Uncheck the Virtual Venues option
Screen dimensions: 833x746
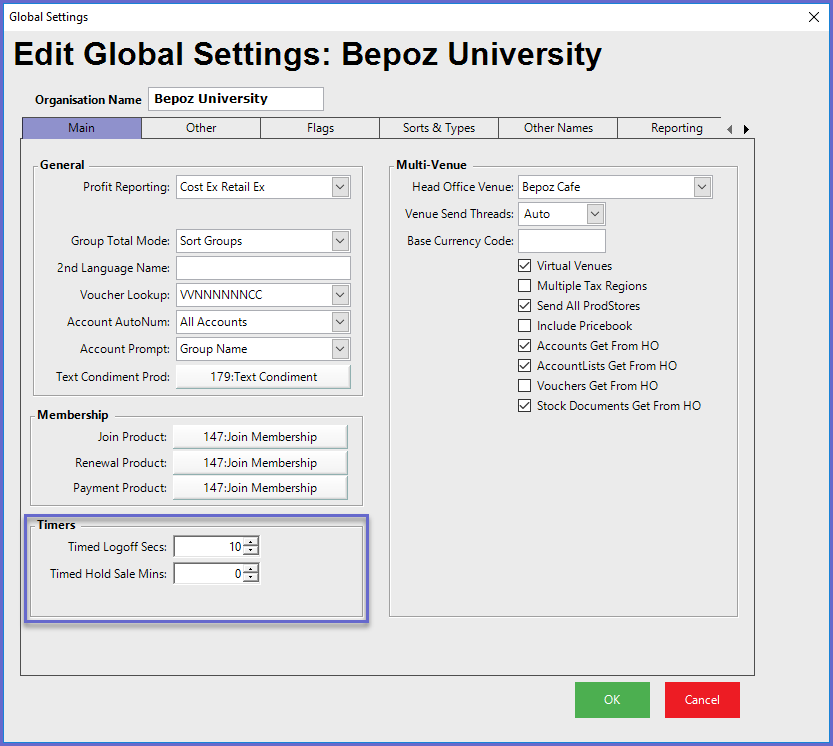click(x=525, y=266)
